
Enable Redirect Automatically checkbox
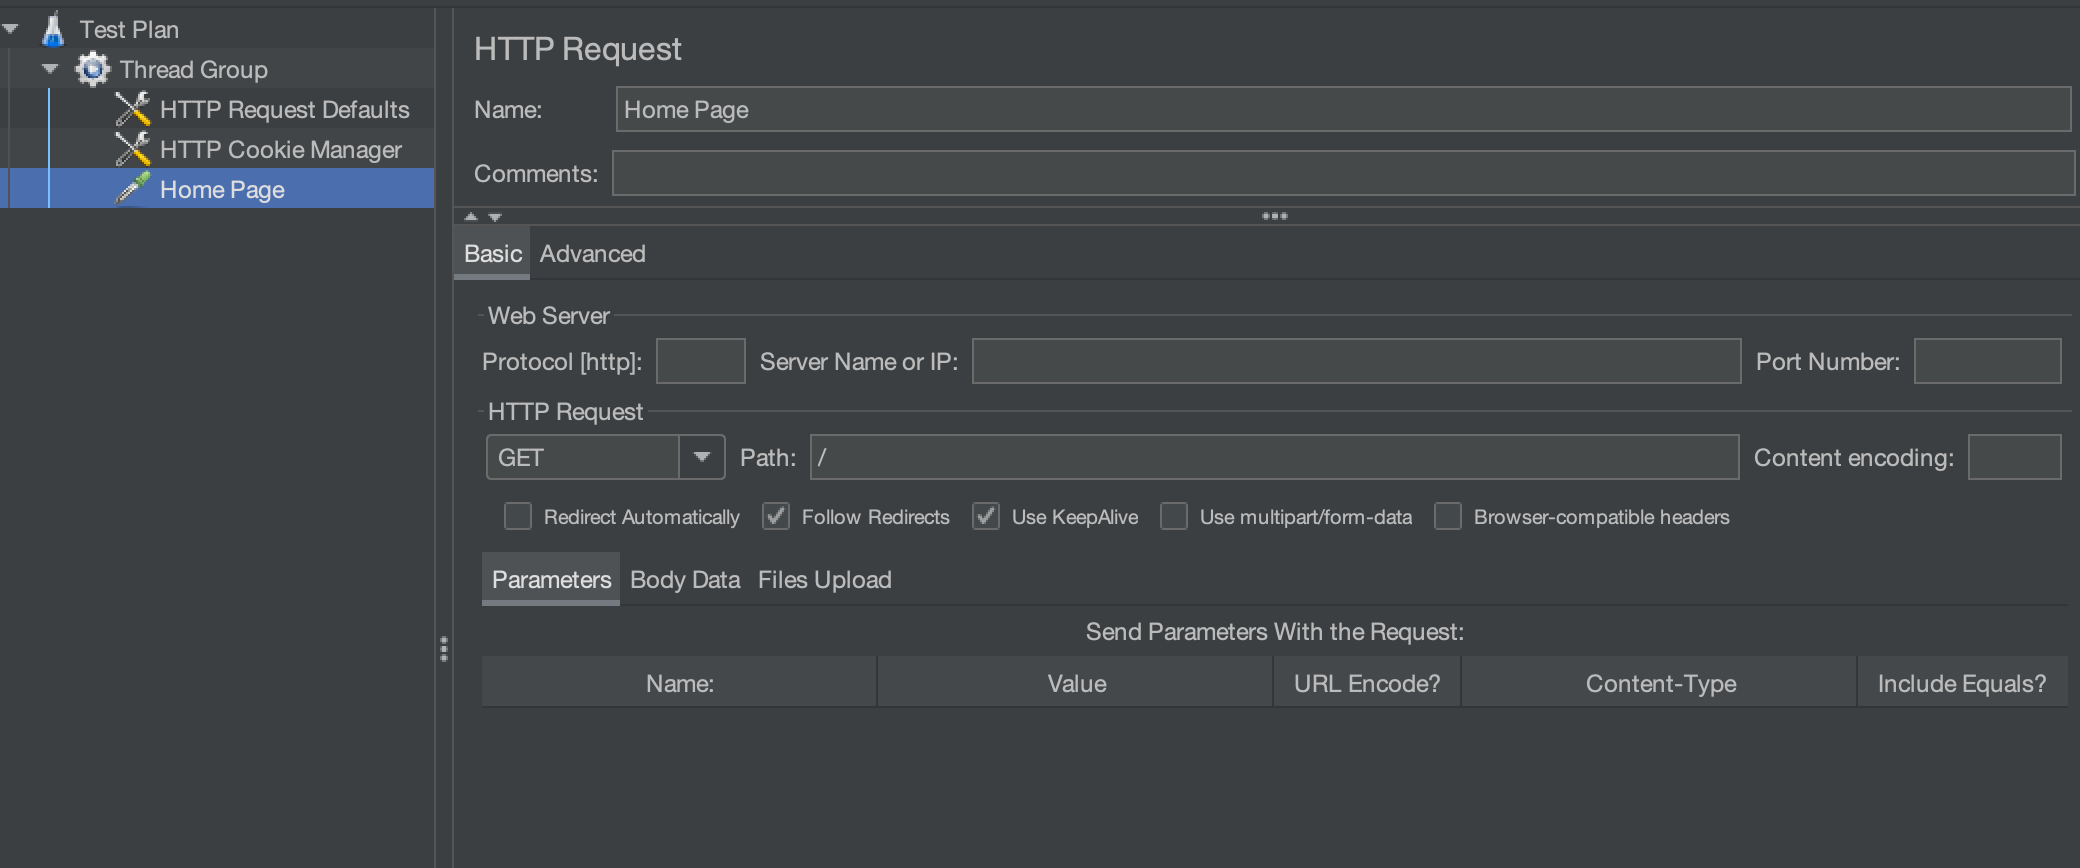[518, 516]
